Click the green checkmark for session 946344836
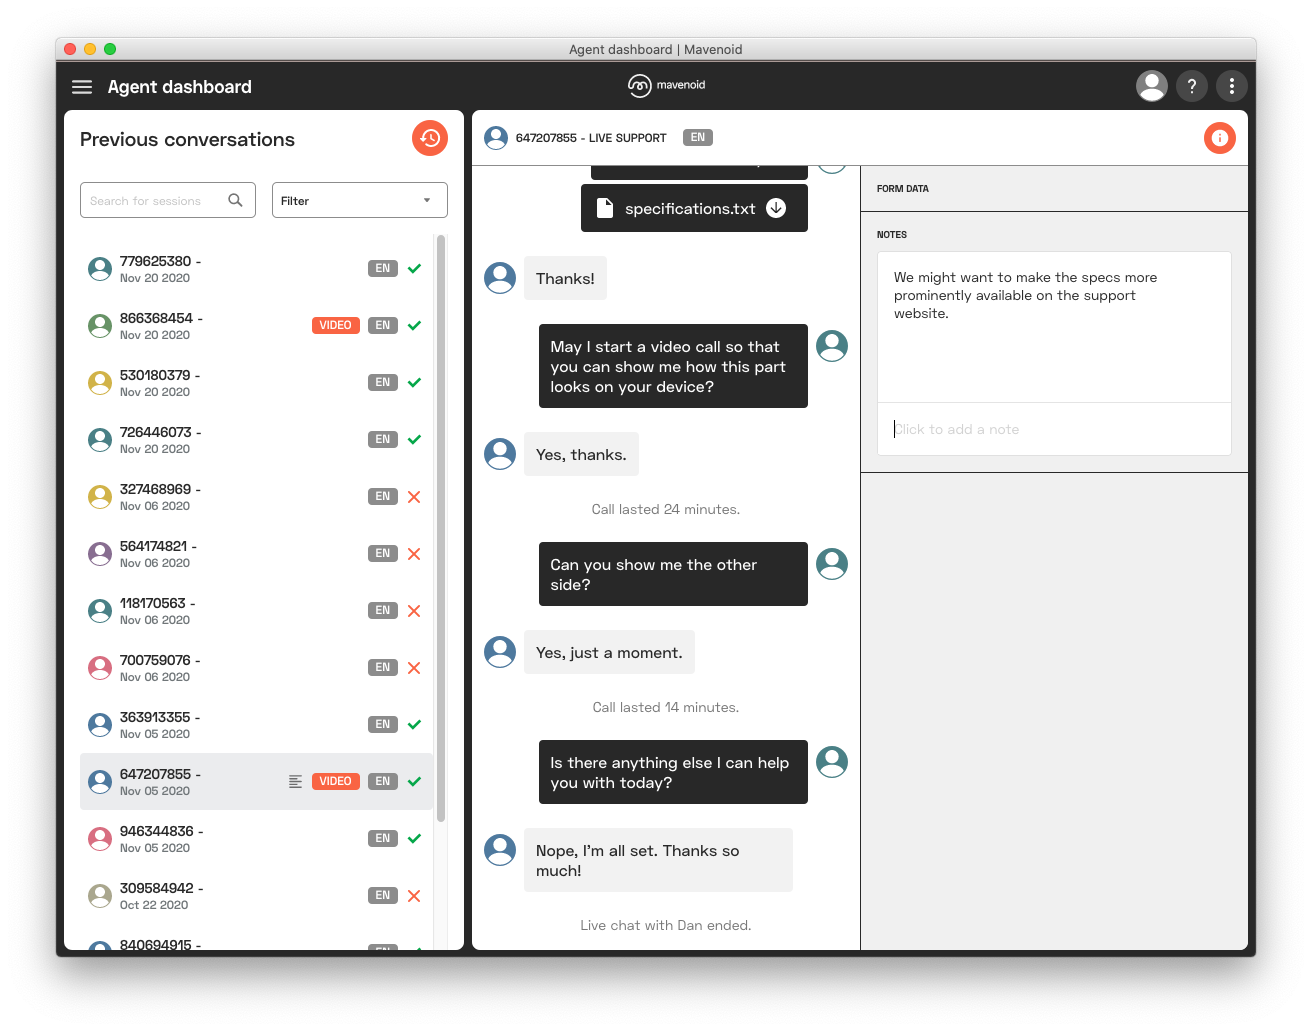The width and height of the screenshot is (1312, 1031). 414,838
